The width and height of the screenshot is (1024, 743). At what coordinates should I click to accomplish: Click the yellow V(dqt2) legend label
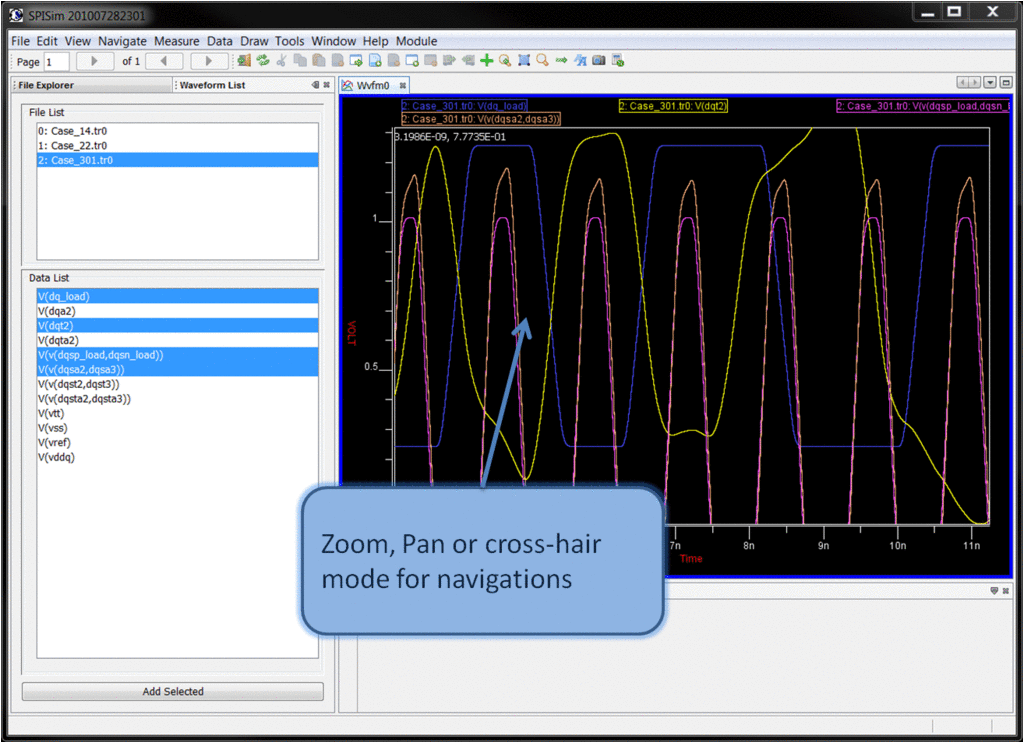[672, 106]
